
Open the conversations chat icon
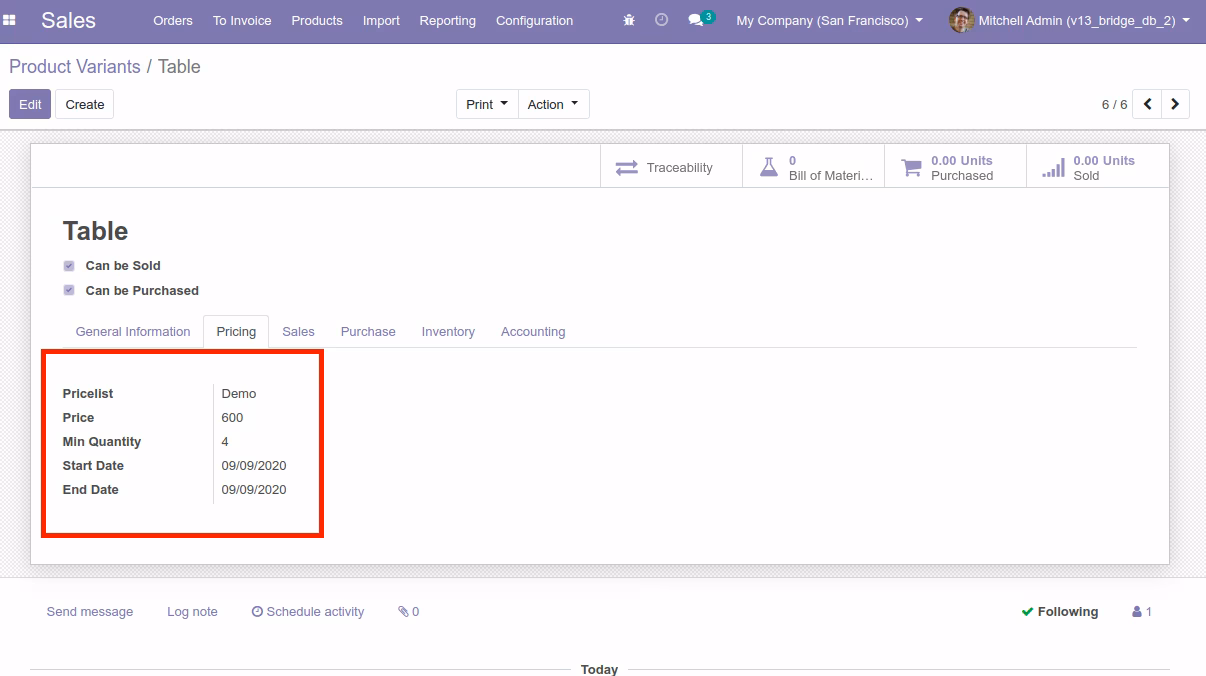click(696, 20)
